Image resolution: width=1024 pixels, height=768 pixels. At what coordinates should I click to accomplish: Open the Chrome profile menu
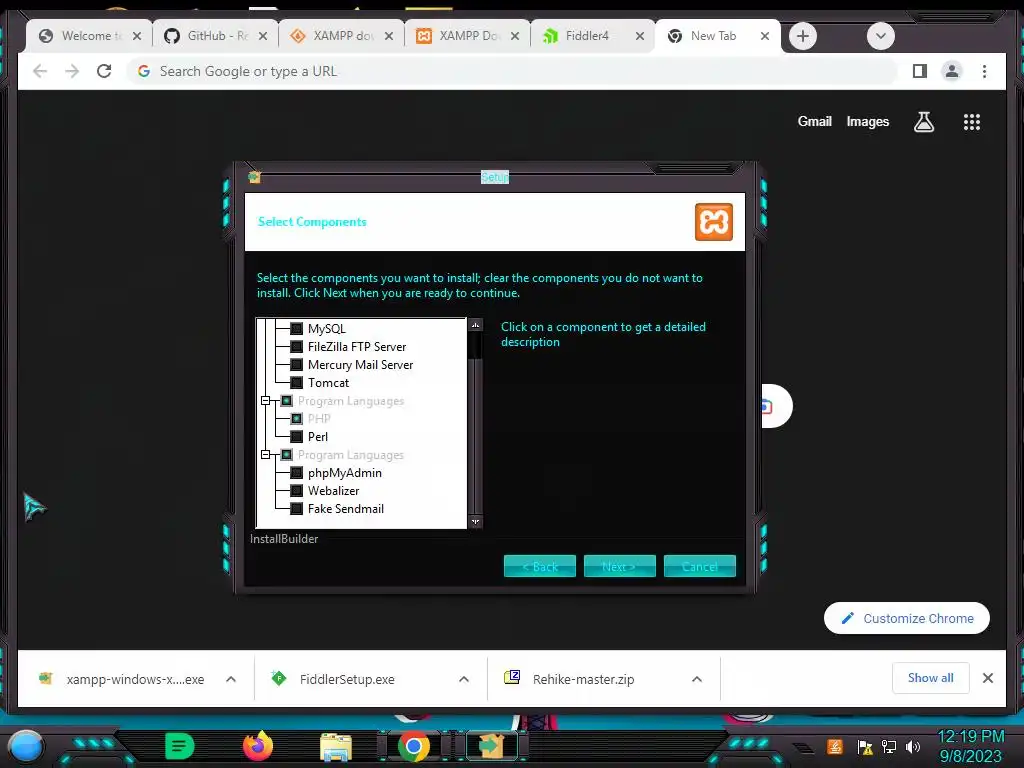click(952, 71)
